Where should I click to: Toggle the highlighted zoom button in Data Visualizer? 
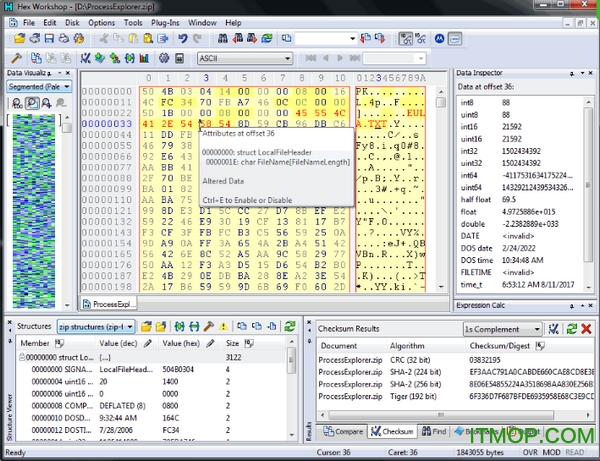point(32,103)
